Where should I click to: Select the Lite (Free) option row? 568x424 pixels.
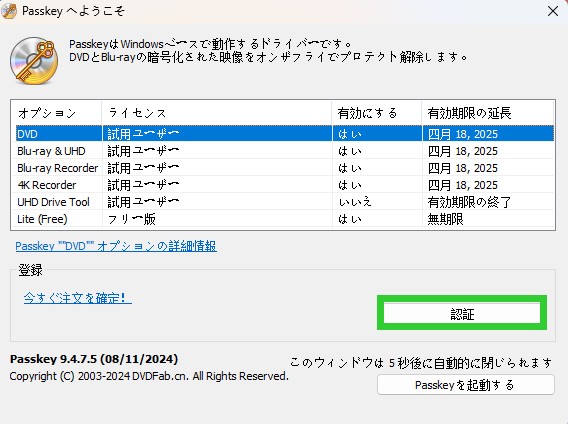pyautogui.click(x=285, y=219)
